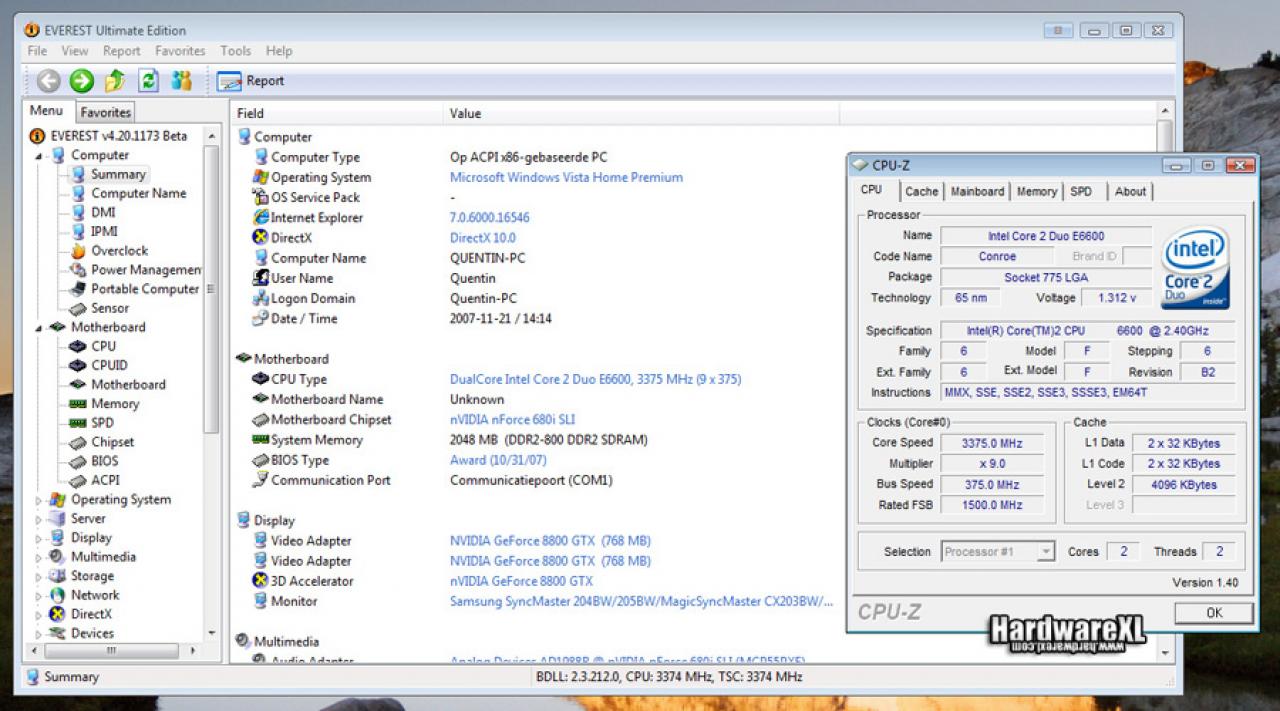Click the Value column header
The image size is (1280, 711).
point(640,113)
